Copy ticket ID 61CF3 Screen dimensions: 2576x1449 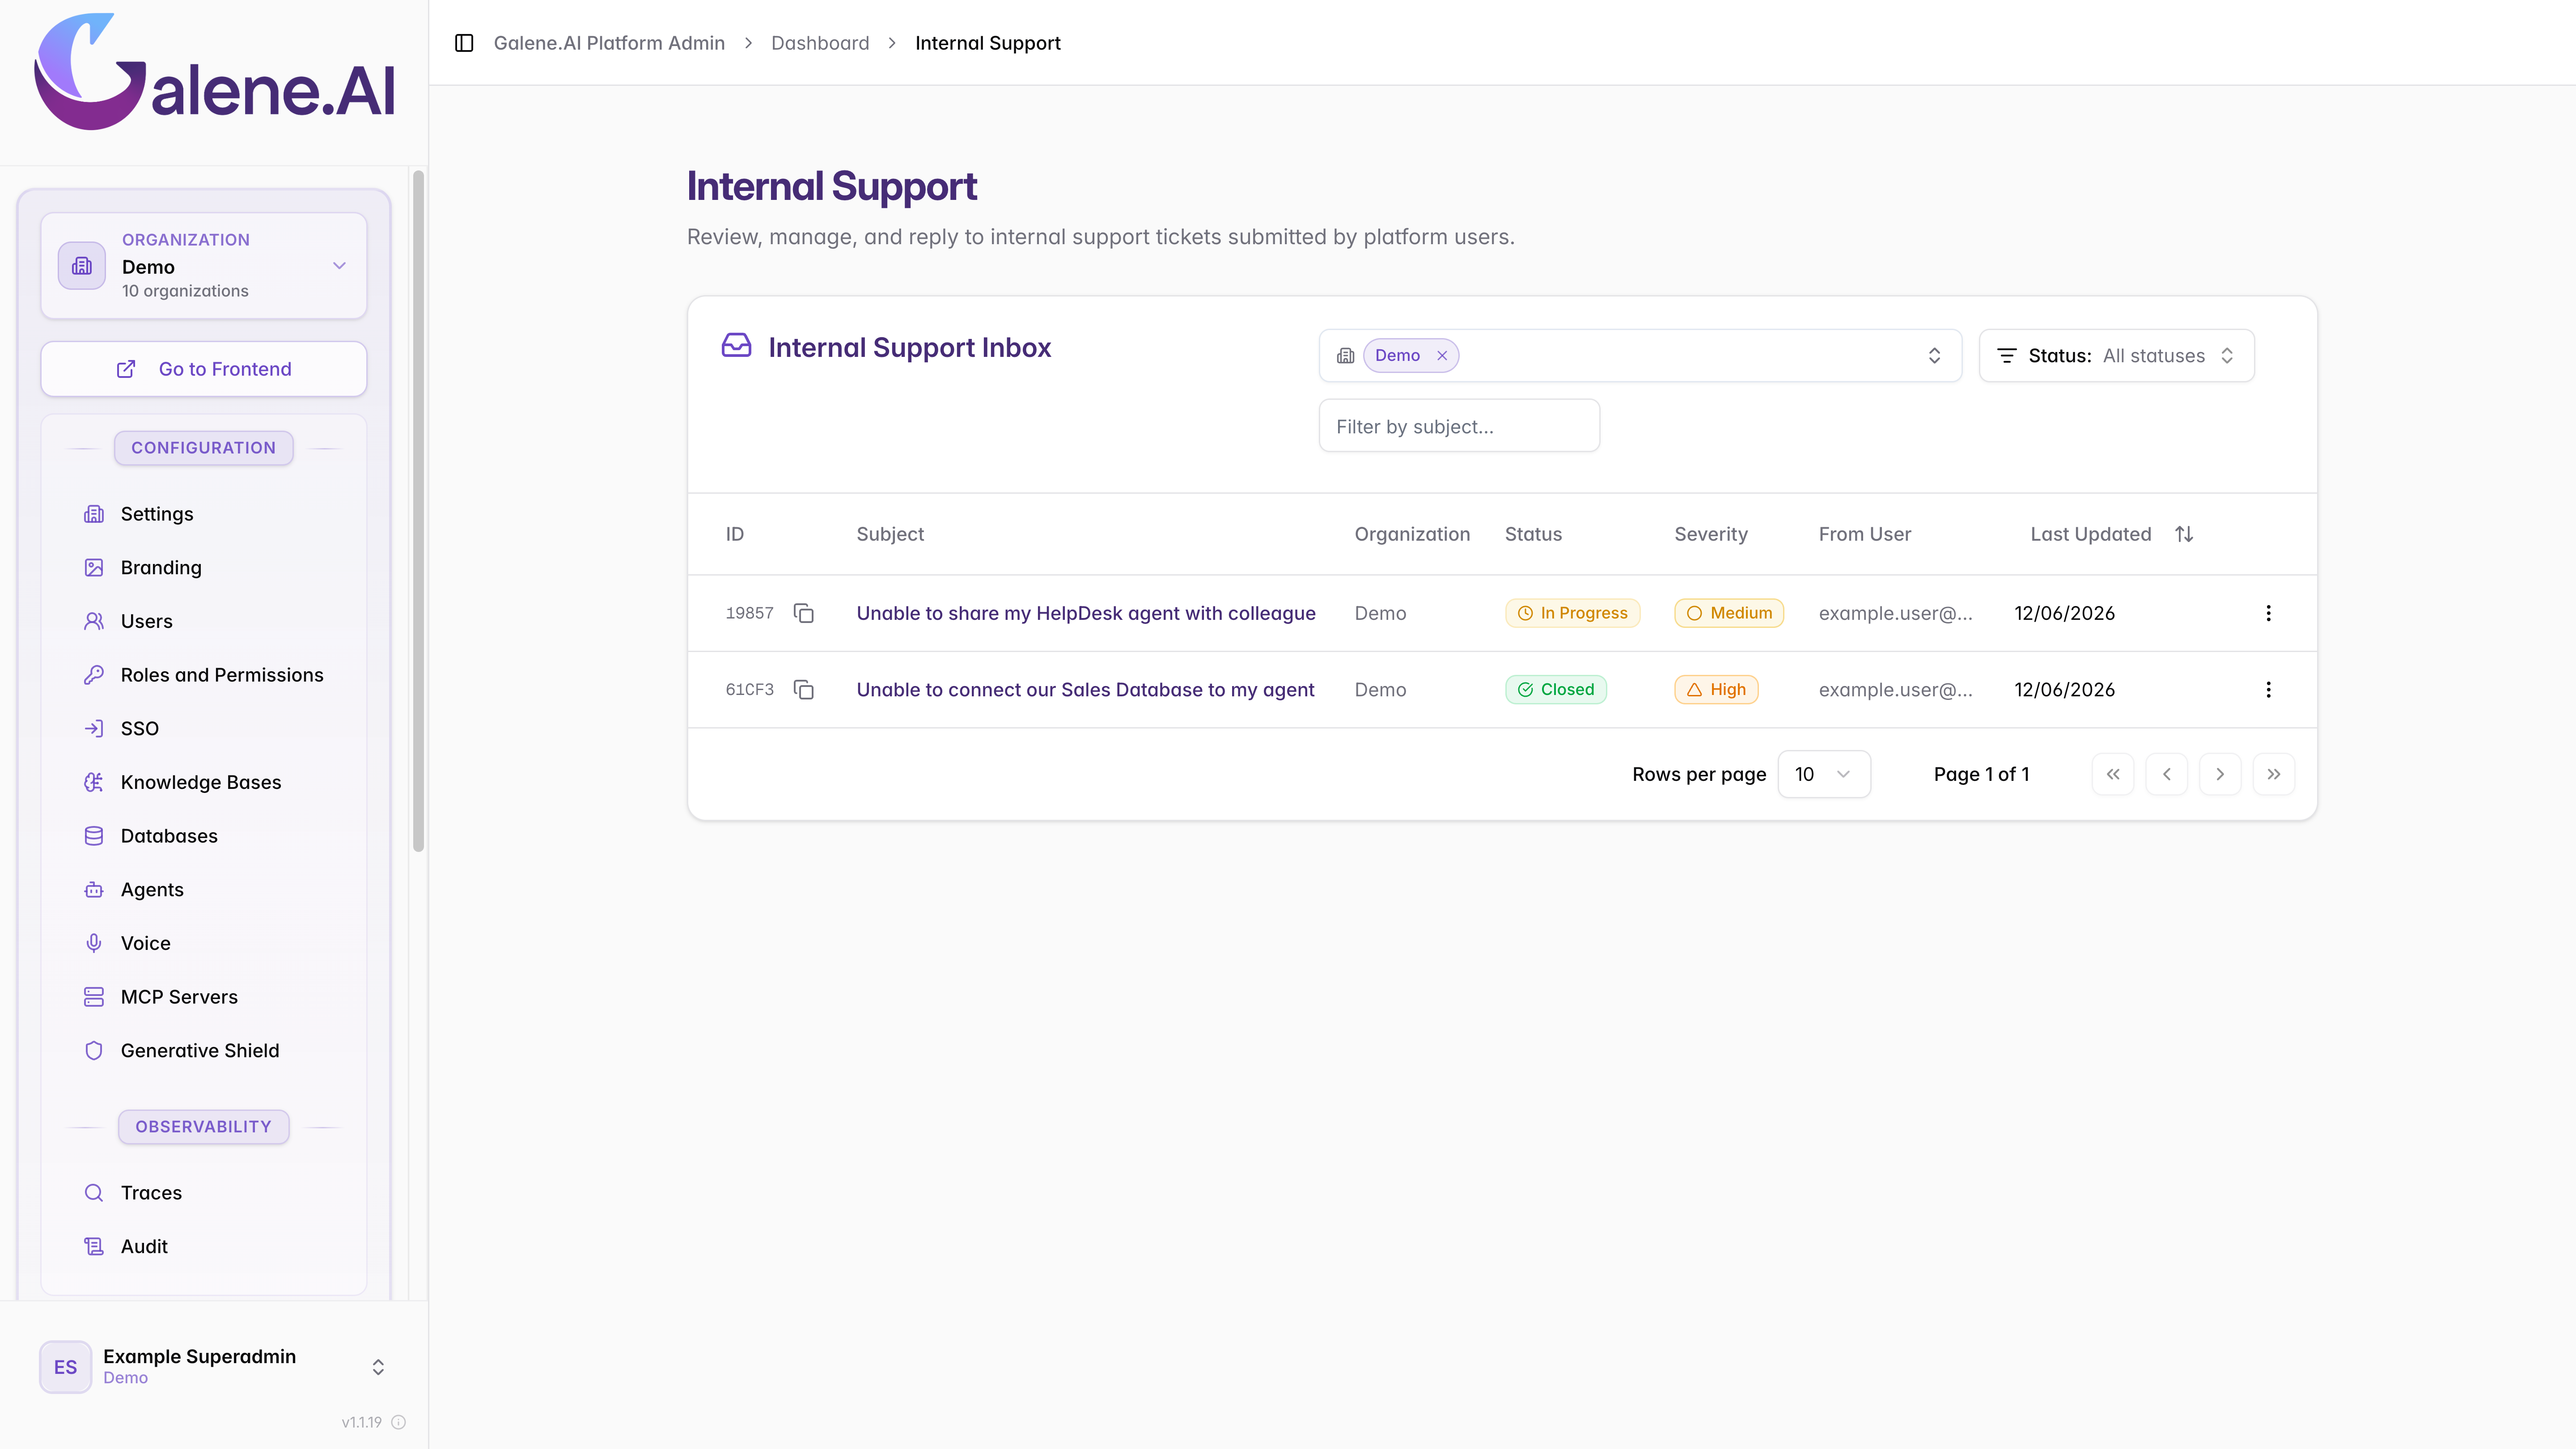[804, 690]
